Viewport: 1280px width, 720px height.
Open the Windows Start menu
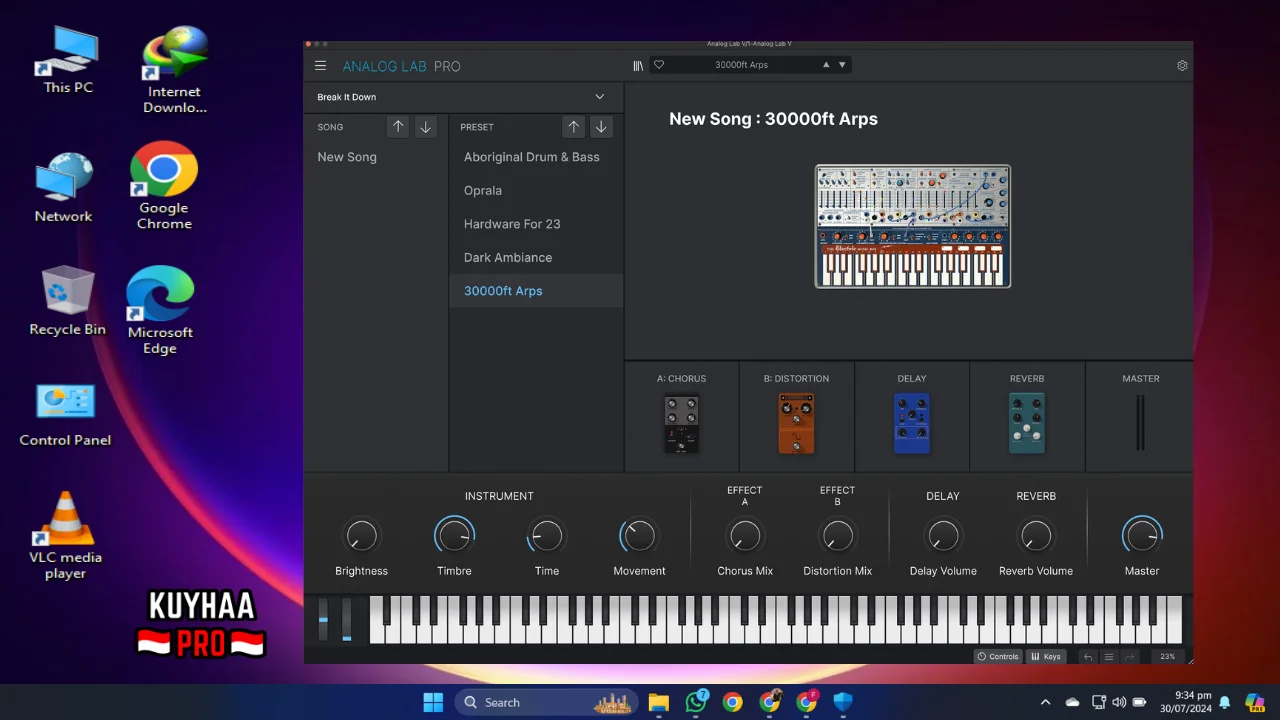[433, 702]
